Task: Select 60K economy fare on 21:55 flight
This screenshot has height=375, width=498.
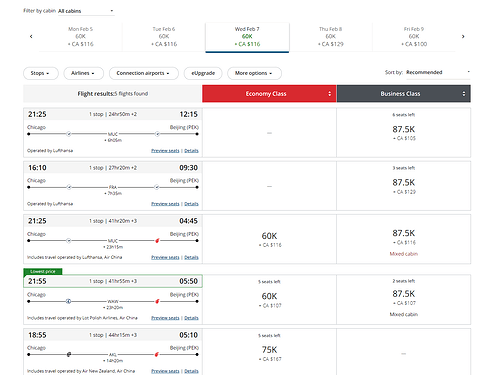Action: pyautogui.click(x=269, y=299)
